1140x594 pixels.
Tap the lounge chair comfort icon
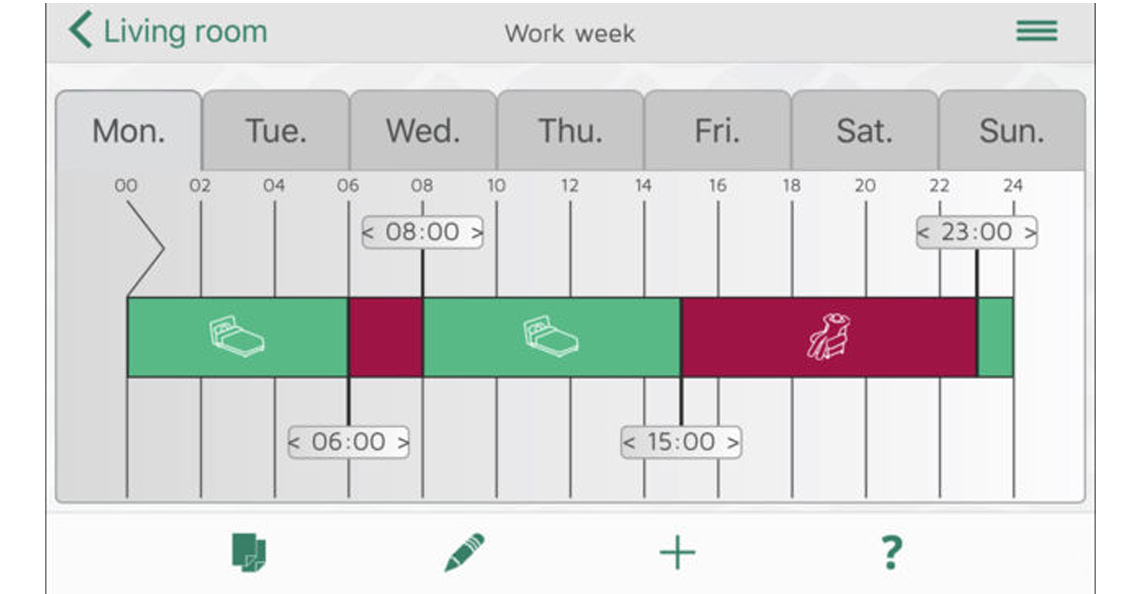click(x=829, y=337)
